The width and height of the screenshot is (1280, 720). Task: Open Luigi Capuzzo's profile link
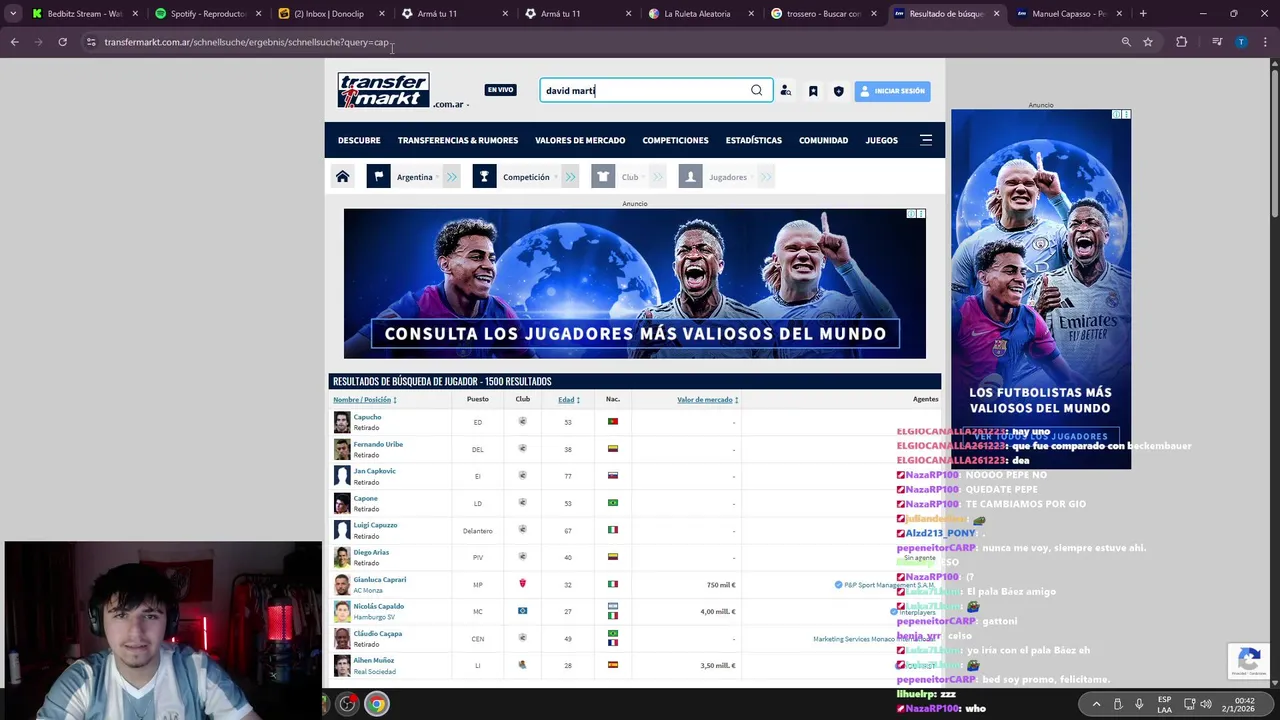pos(375,525)
